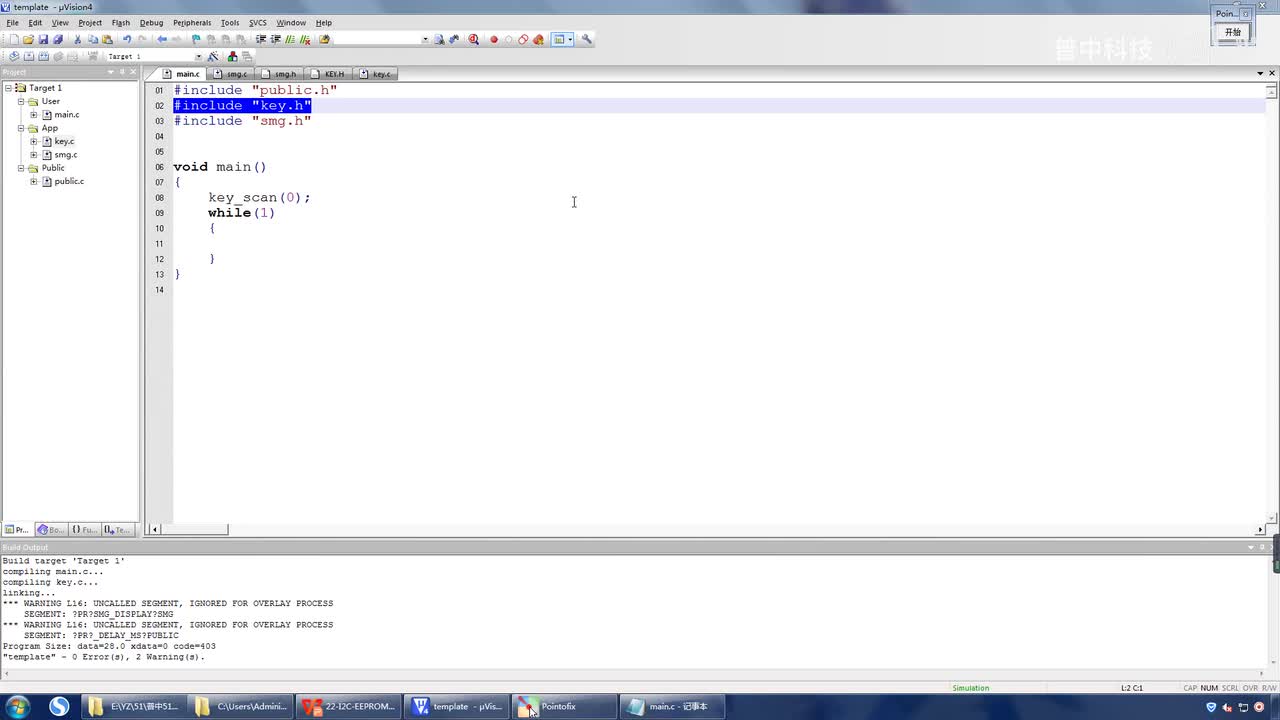This screenshot has height=720, width=1280.
Task: Toggle a bookmark on the current line
Action: (x=196, y=40)
